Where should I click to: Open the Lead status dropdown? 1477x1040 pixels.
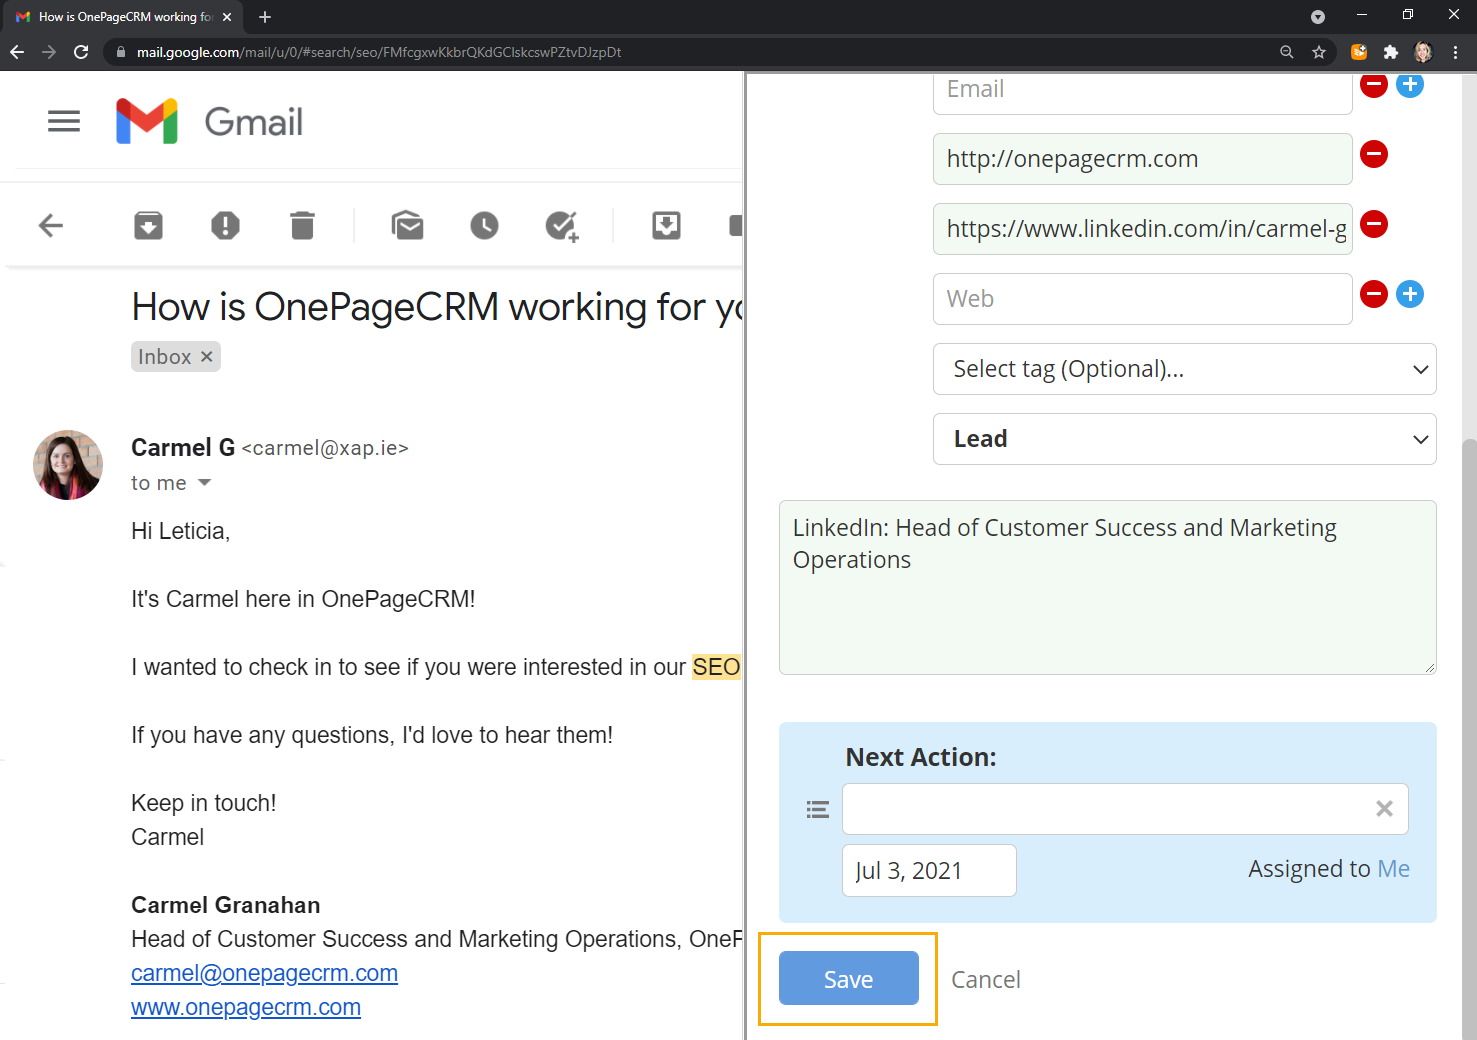(x=1184, y=439)
